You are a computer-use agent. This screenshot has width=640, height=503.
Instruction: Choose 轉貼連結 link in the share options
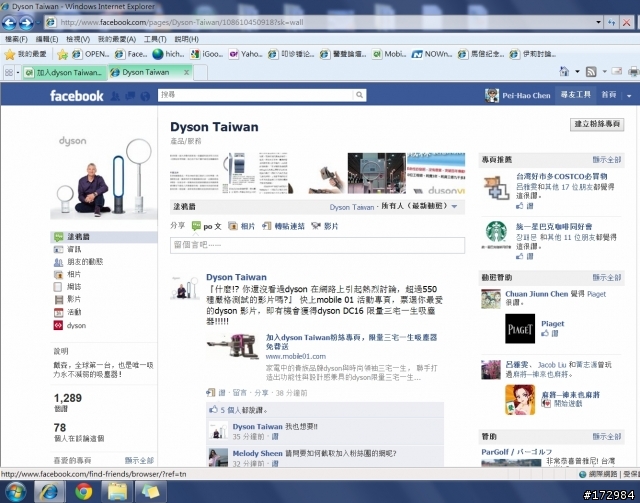coord(283,226)
